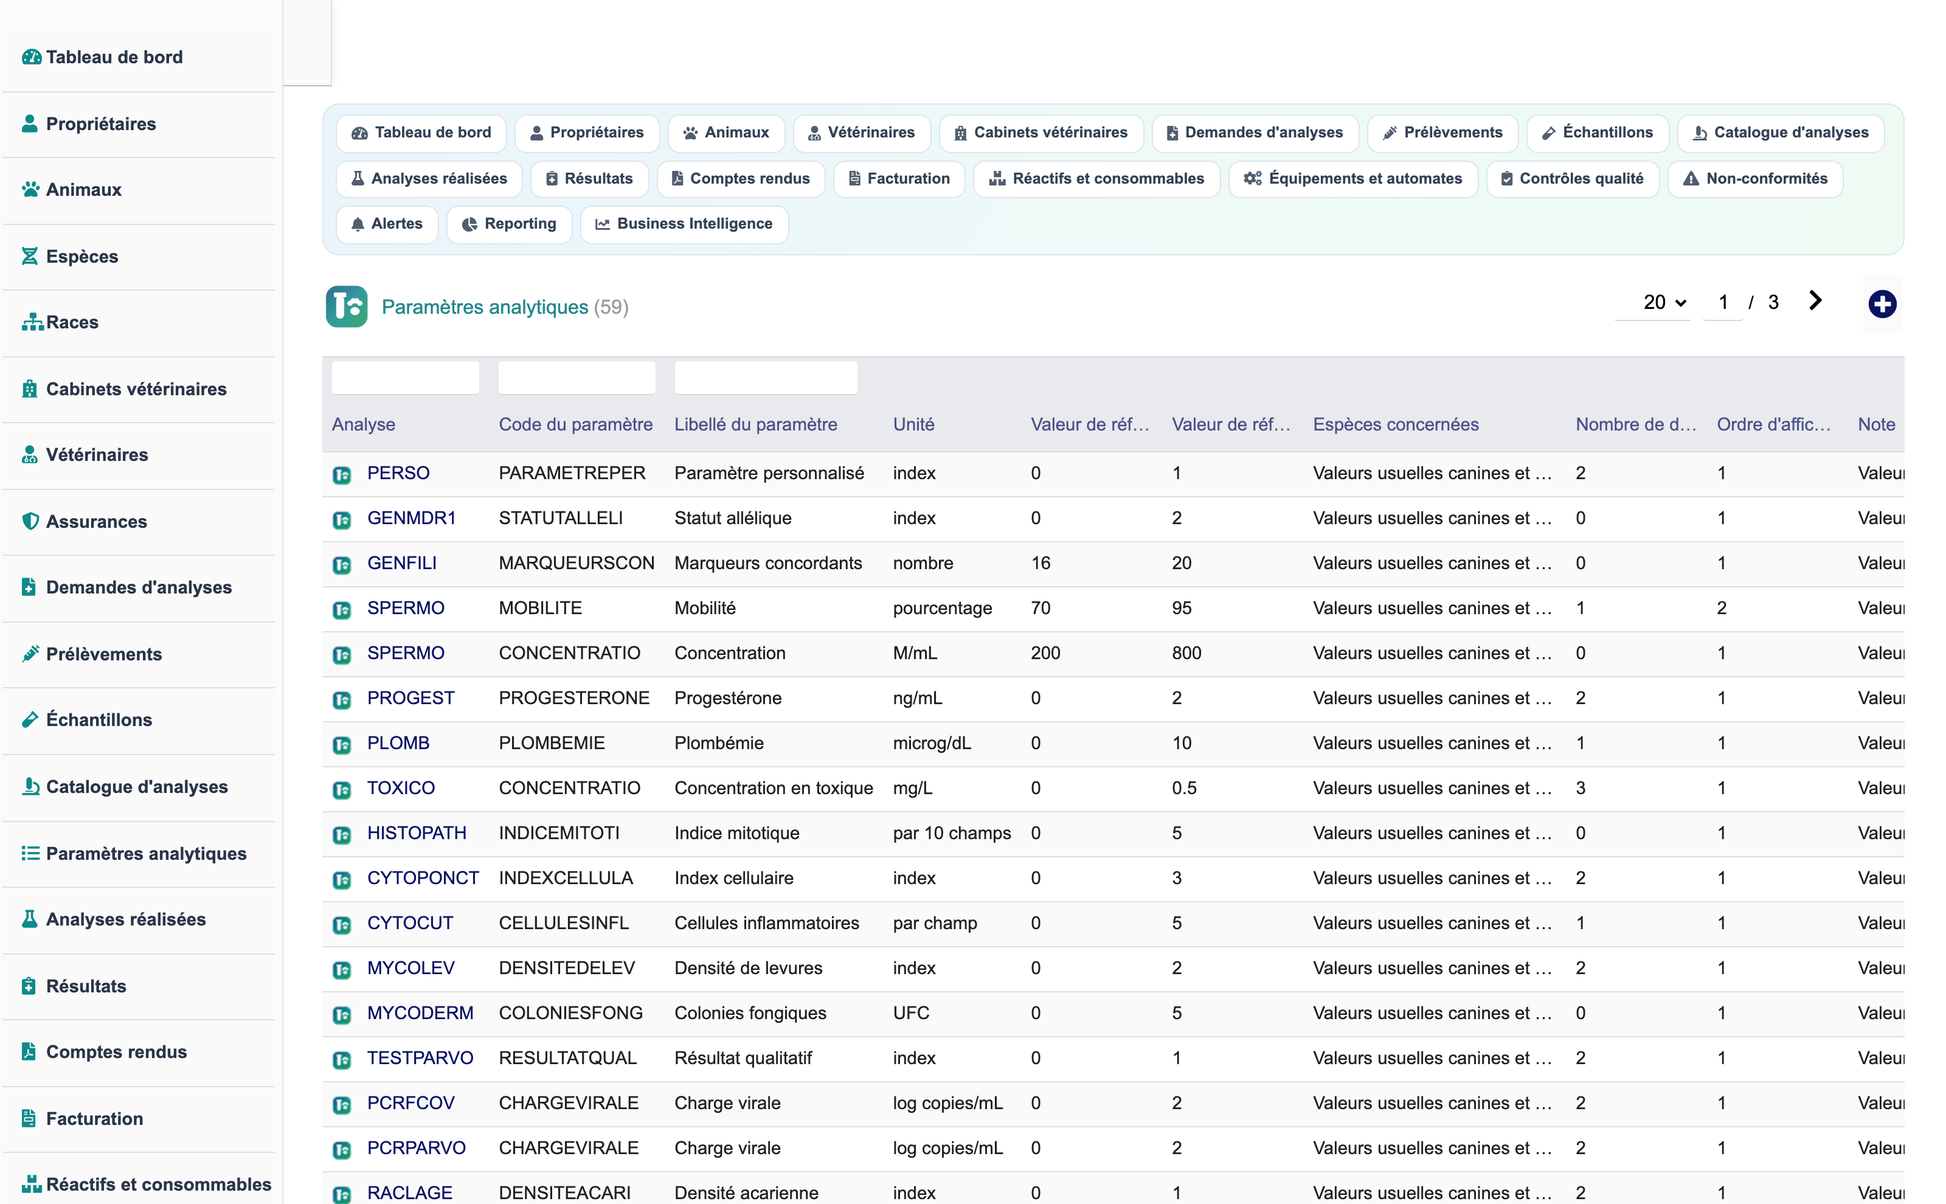
Task: Click the Analyses réalisées flask icon in sidebar
Action: pyautogui.click(x=30, y=919)
